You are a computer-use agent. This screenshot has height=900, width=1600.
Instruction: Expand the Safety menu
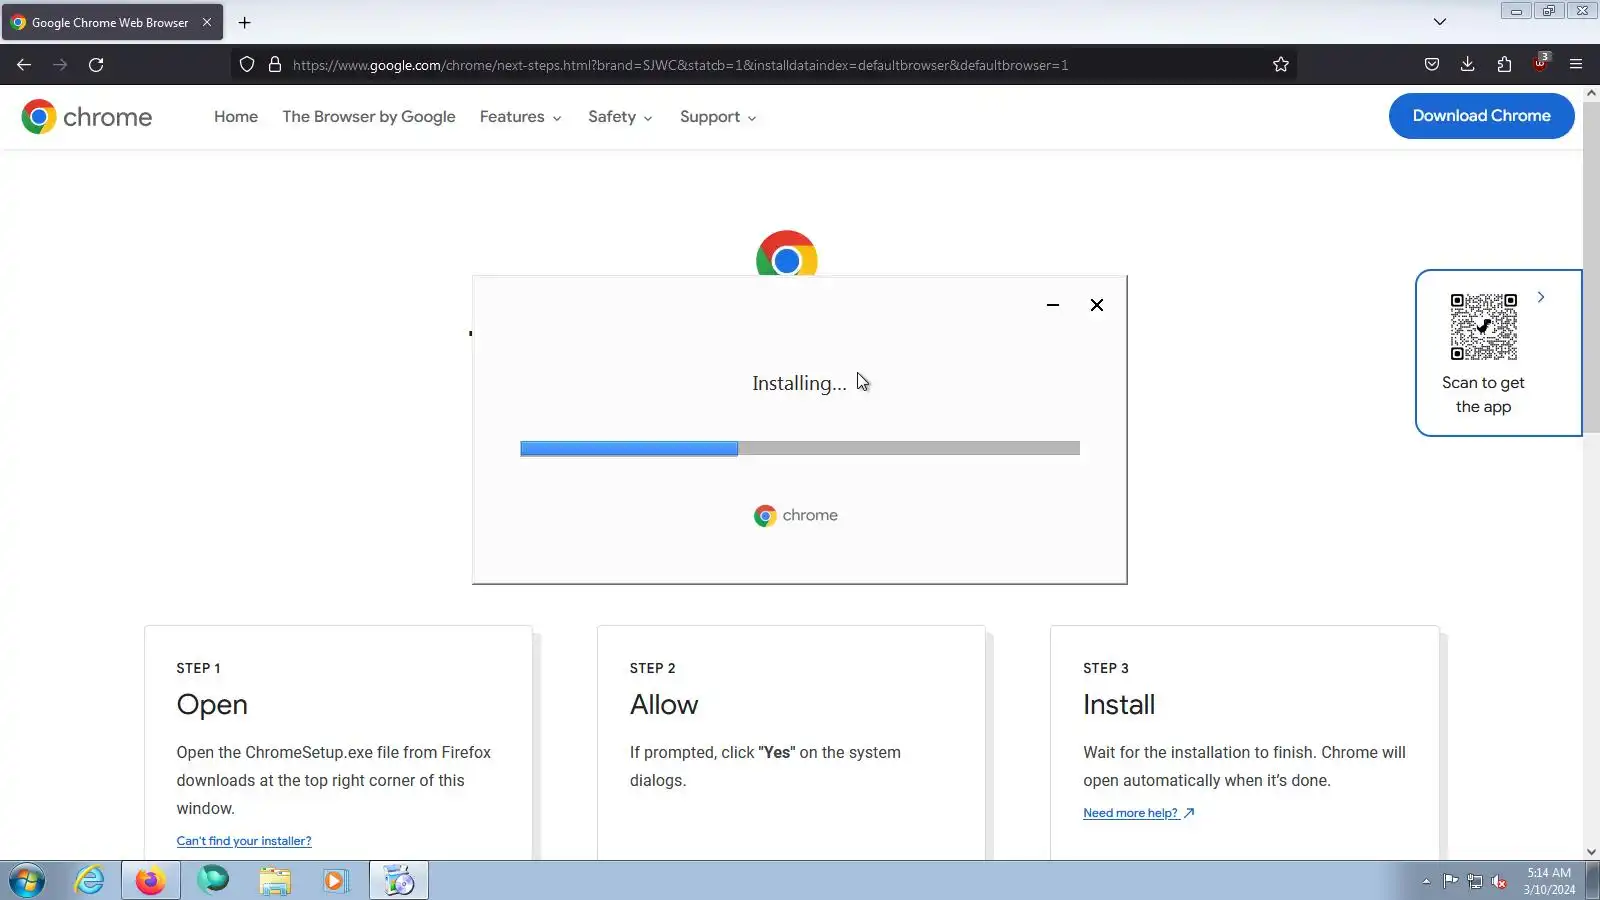point(620,117)
